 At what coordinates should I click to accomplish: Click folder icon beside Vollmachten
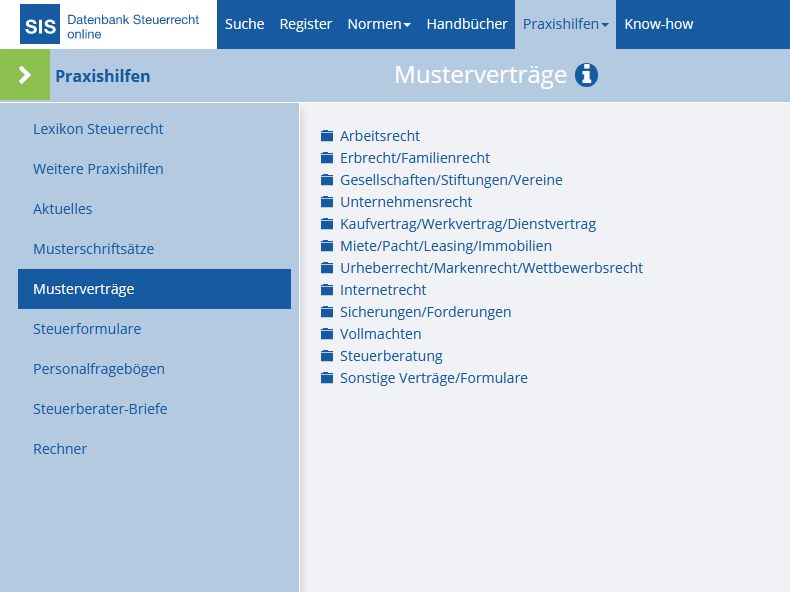tap(327, 334)
